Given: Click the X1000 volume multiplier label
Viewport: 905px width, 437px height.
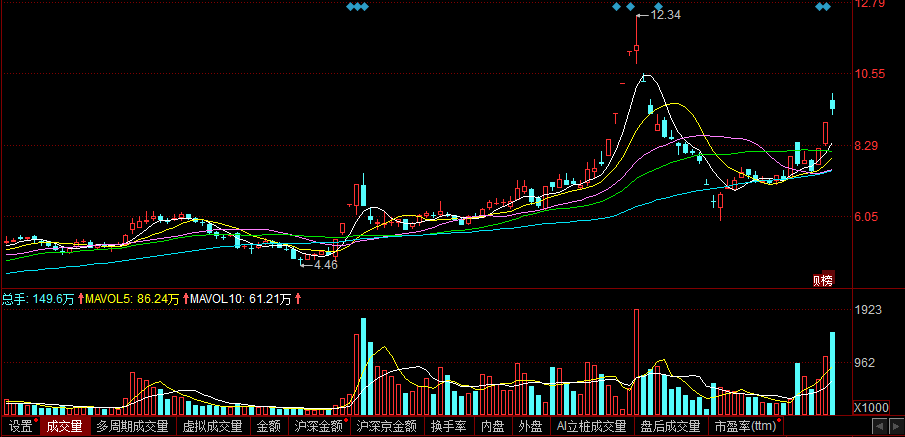Looking at the screenshot, I should (871, 408).
